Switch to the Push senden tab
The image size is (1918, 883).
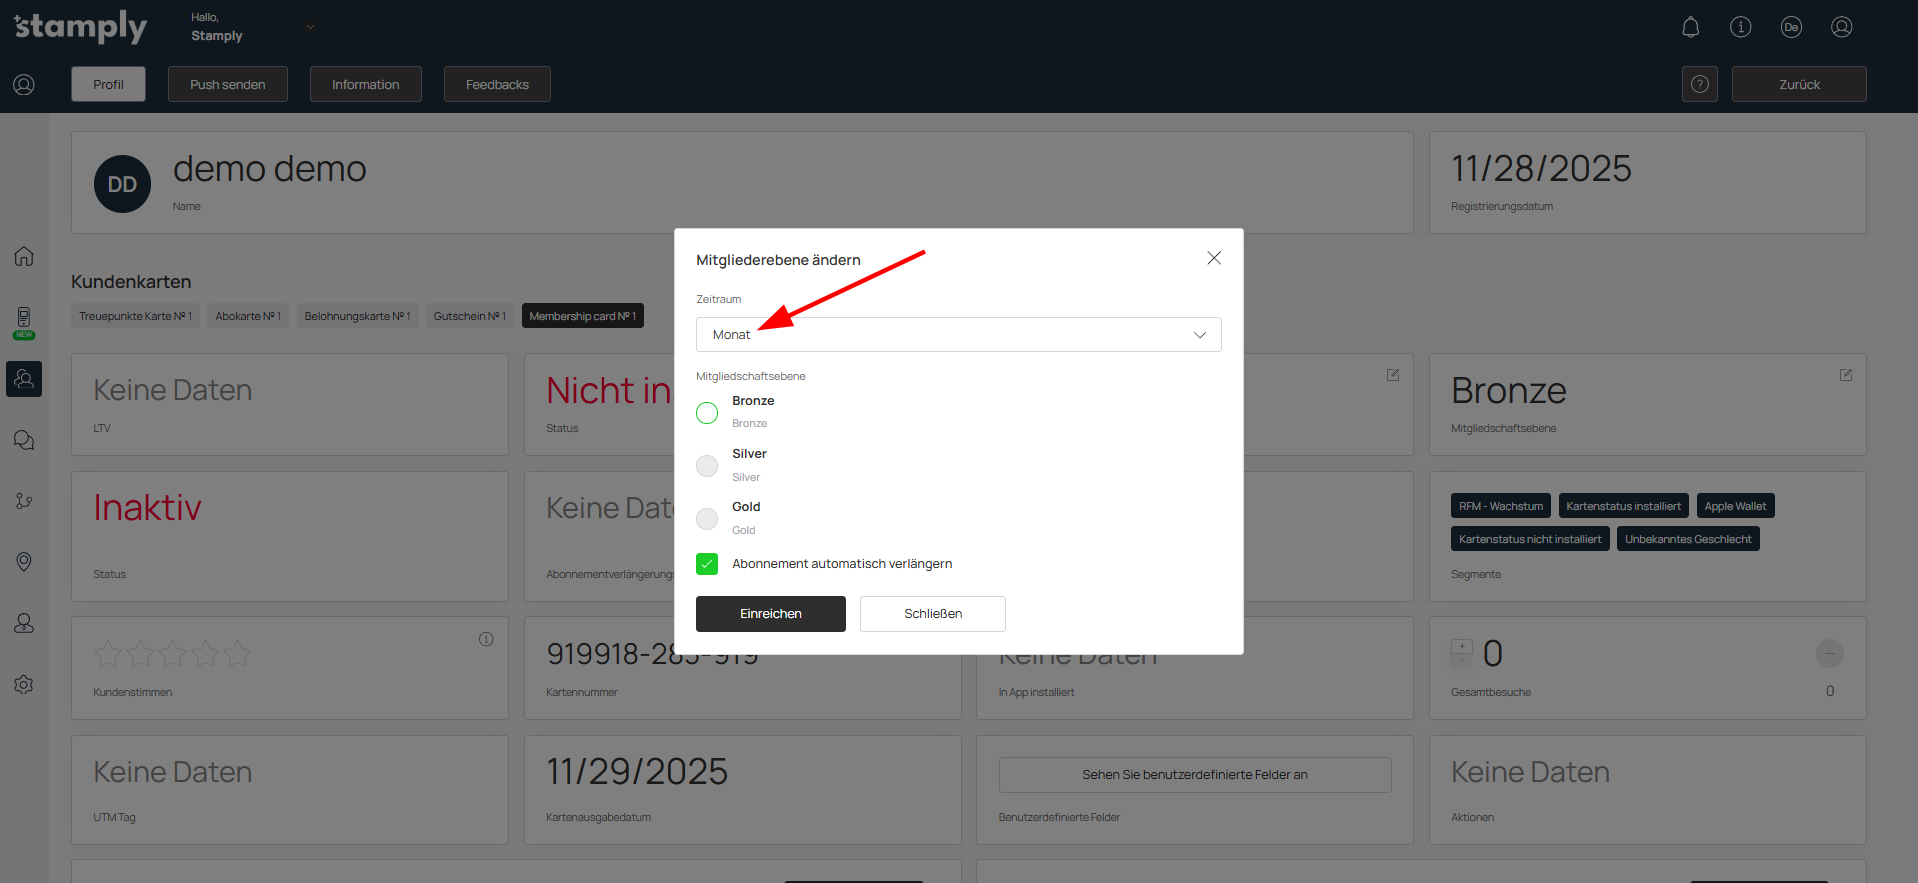tap(228, 84)
